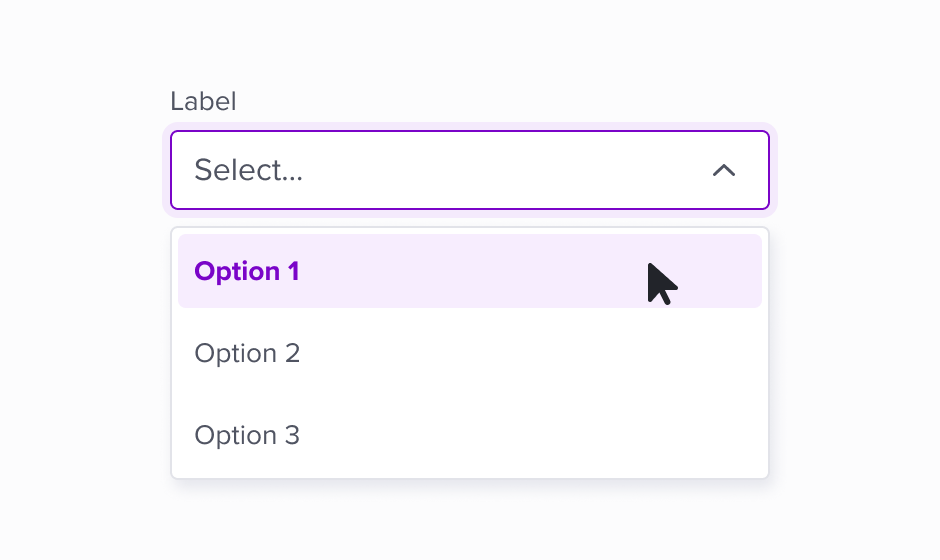The image size is (940, 560).
Task: Select the middle option in the listbox
Action: pos(469,353)
